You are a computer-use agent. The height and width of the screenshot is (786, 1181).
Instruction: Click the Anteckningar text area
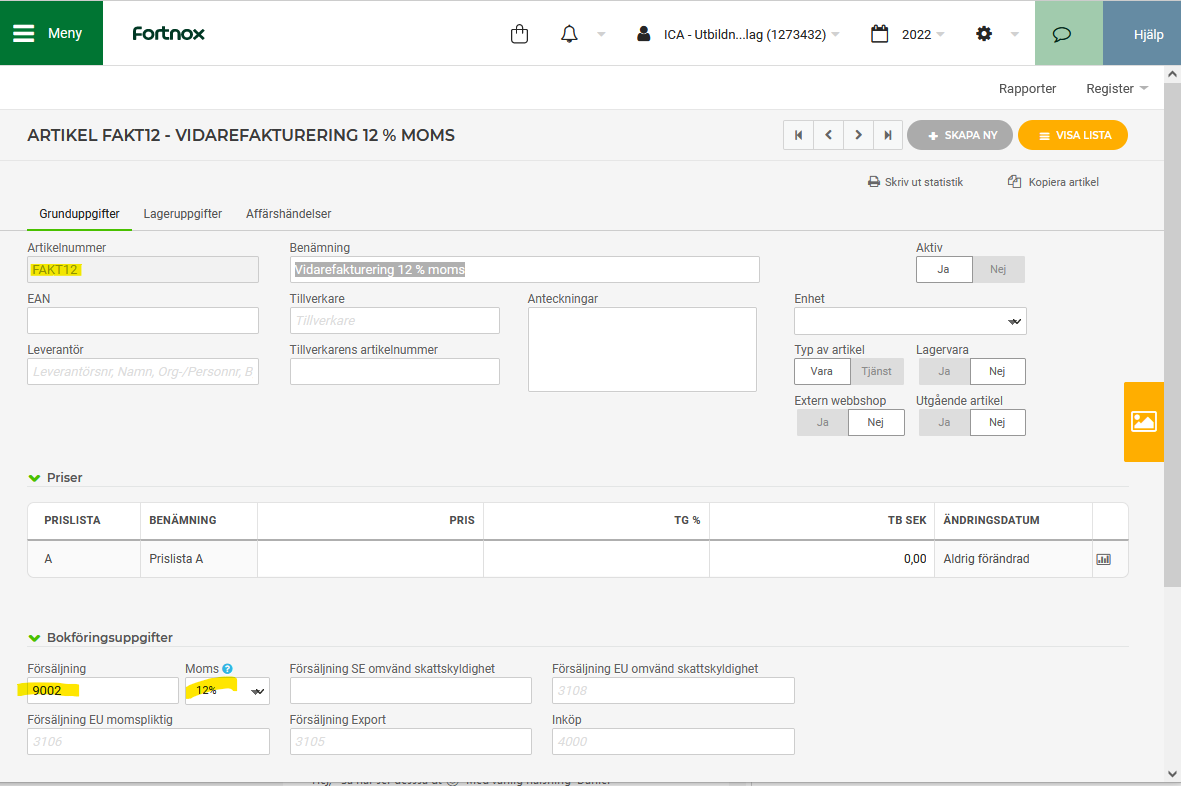[642, 349]
